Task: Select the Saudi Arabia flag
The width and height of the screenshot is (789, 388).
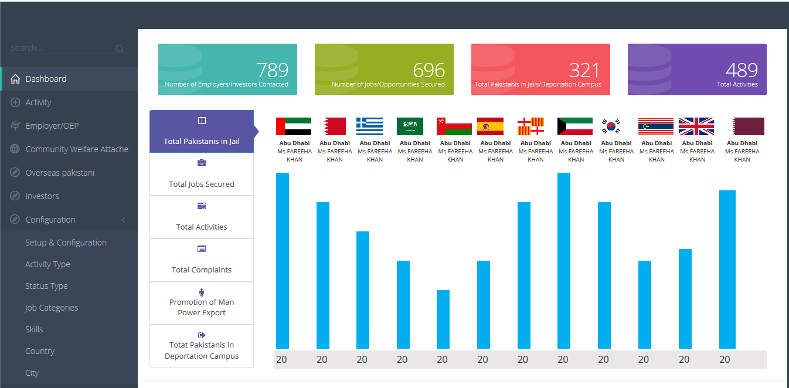Action: [410, 126]
